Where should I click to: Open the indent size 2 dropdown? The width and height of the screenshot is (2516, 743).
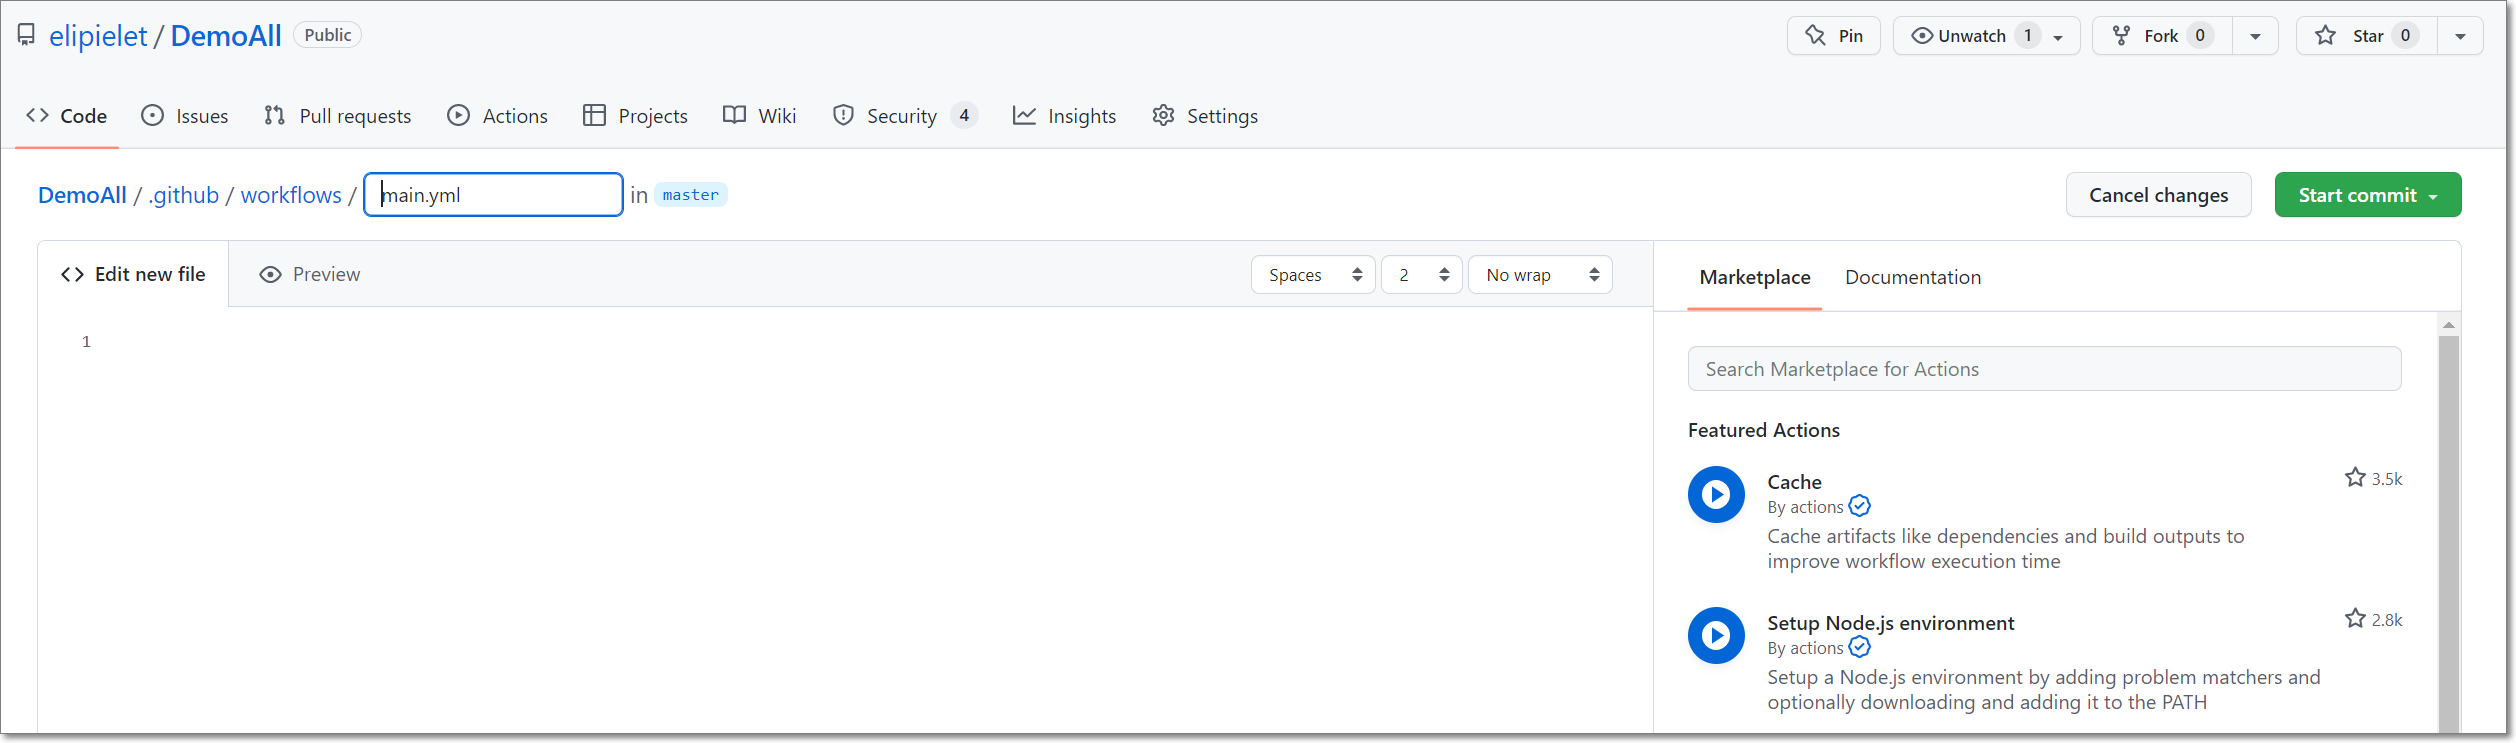pyautogui.click(x=1421, y=275)
